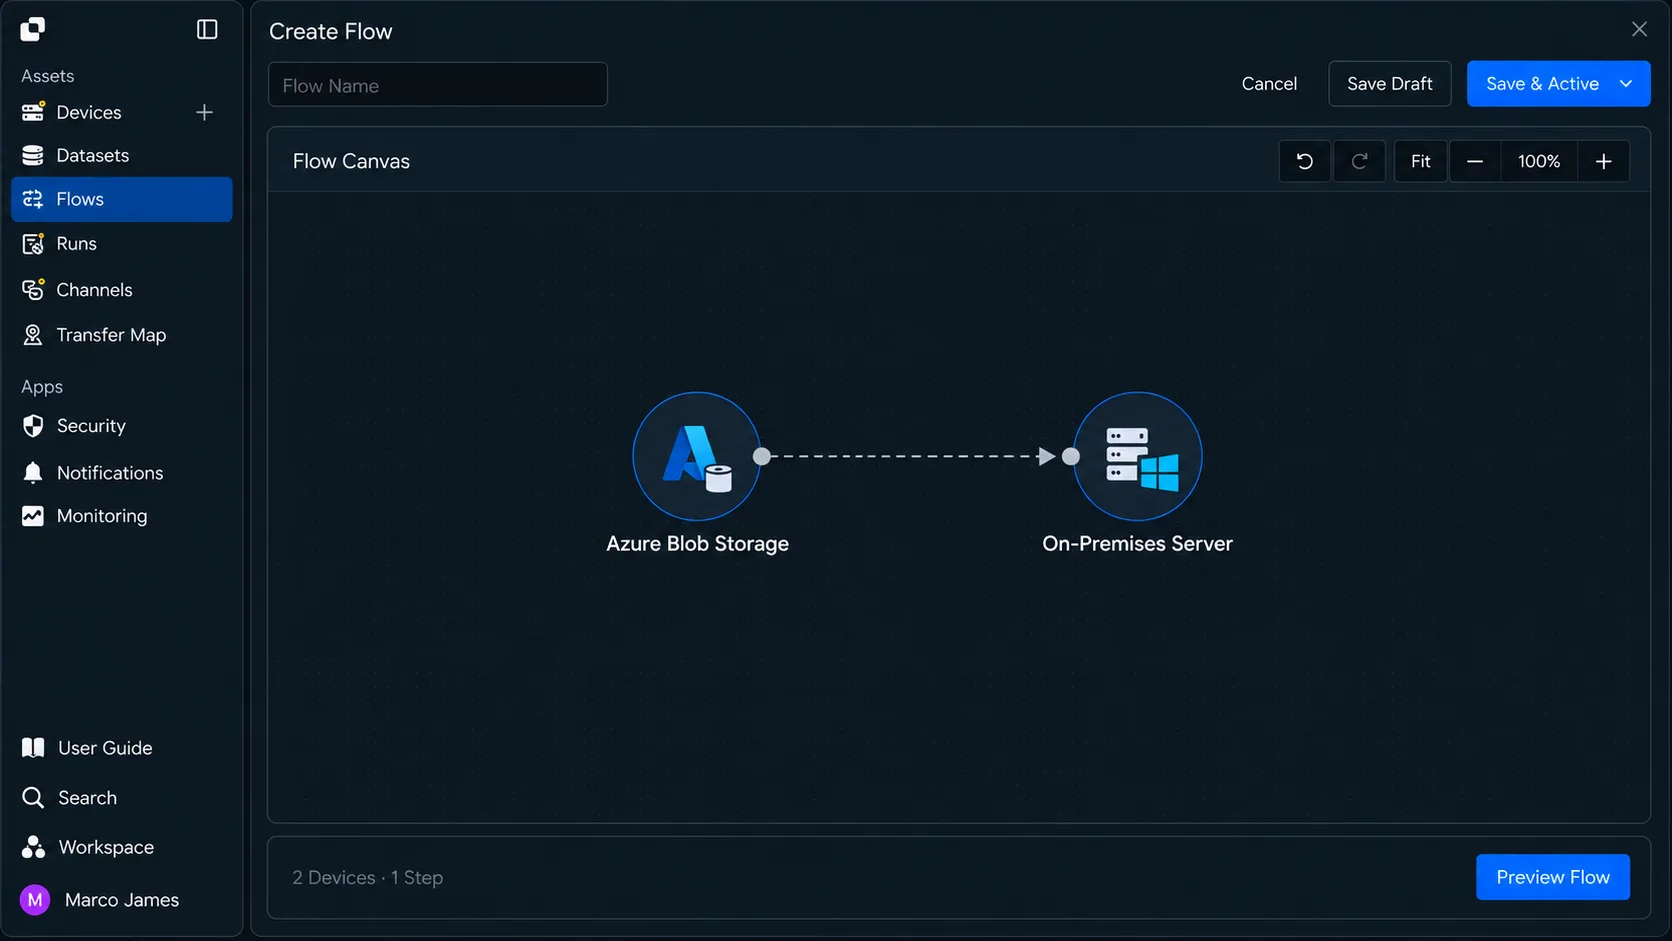Click '2 Devices · 1 Step' summary text

pos(367,877)
